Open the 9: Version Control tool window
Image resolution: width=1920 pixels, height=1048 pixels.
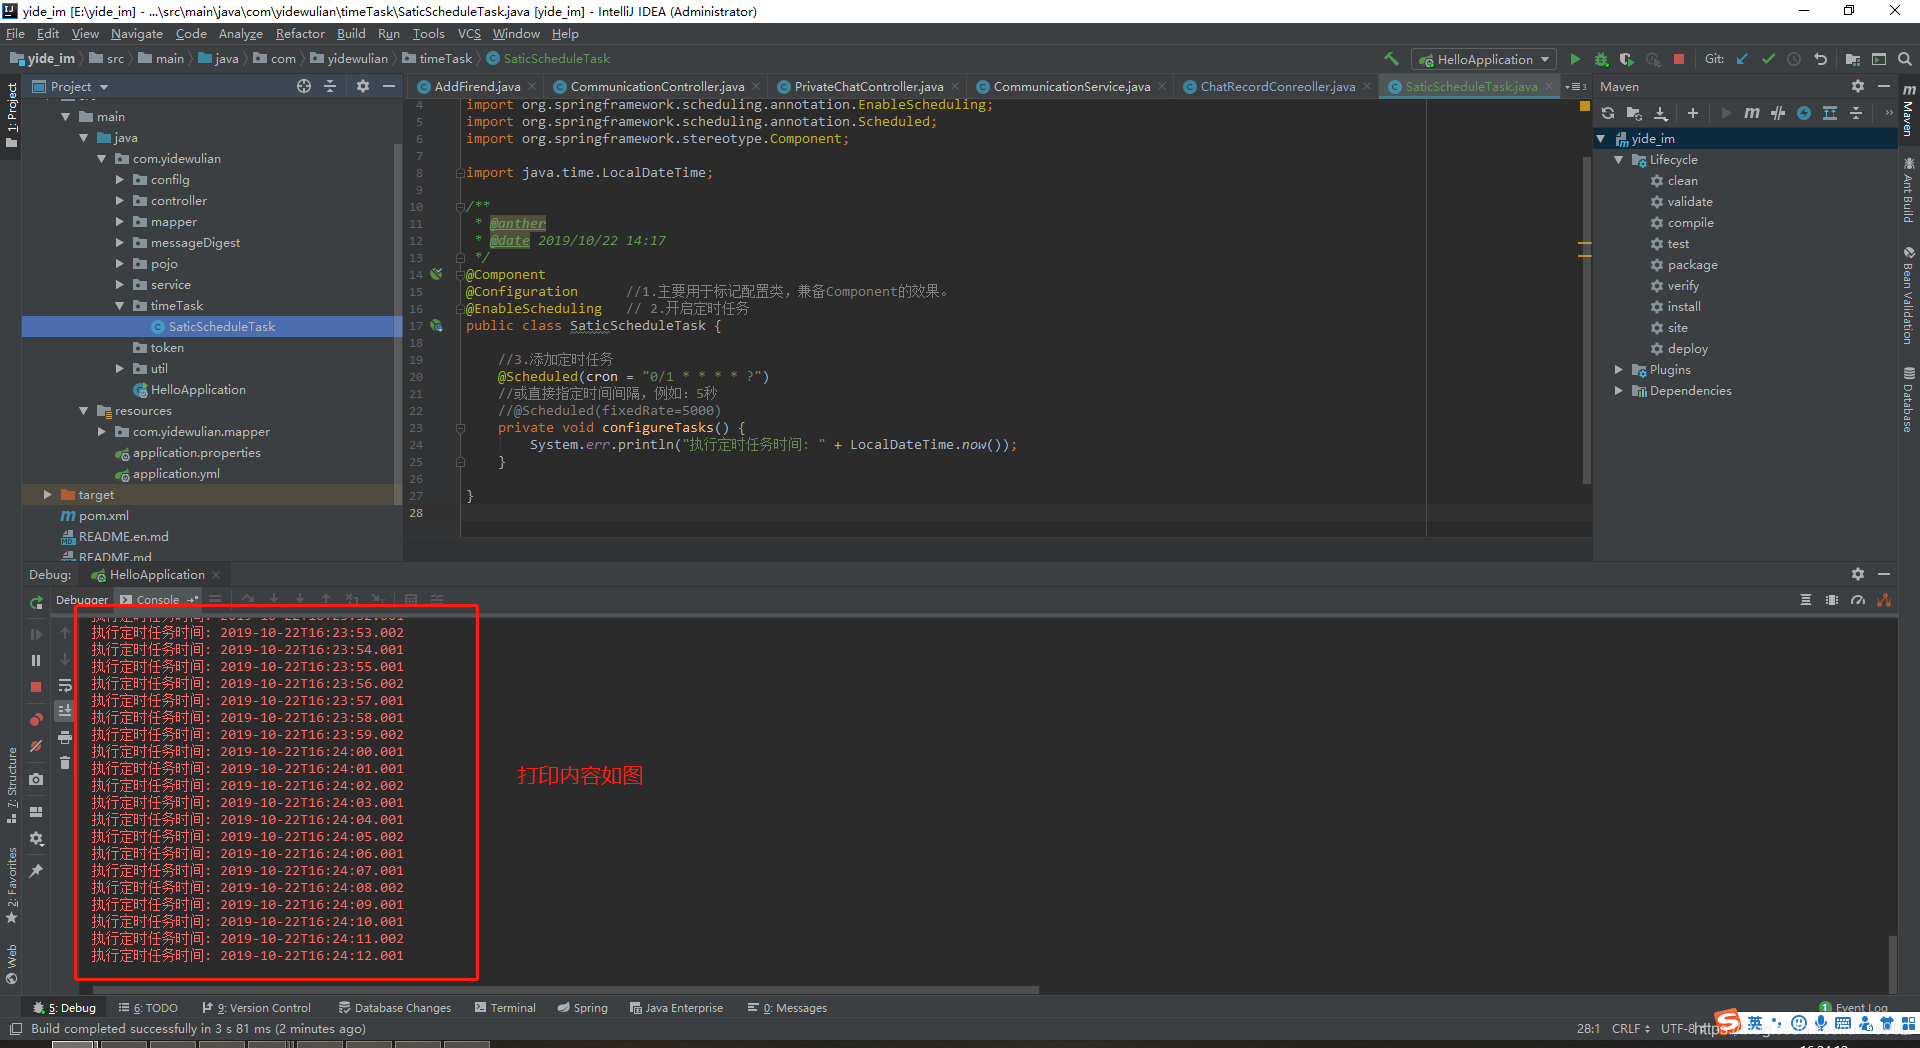pos(256,1008)
